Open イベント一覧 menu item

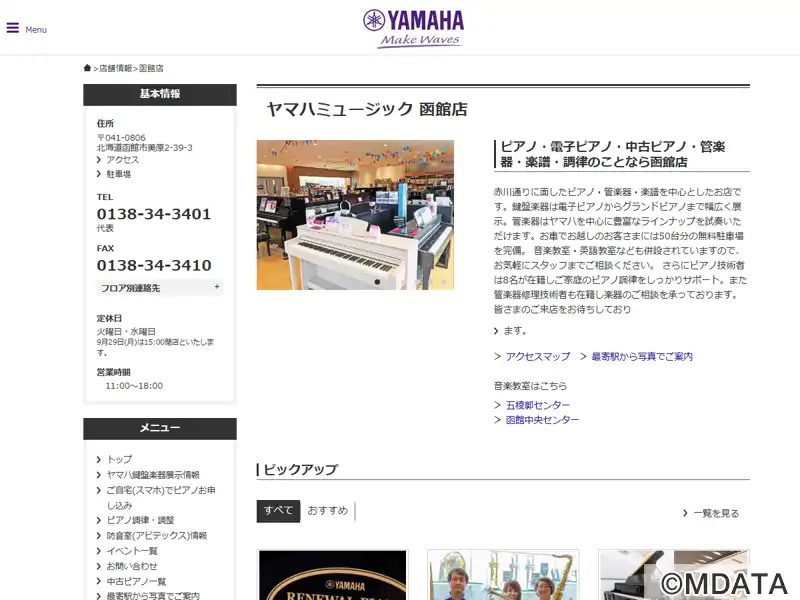(132, 551)
